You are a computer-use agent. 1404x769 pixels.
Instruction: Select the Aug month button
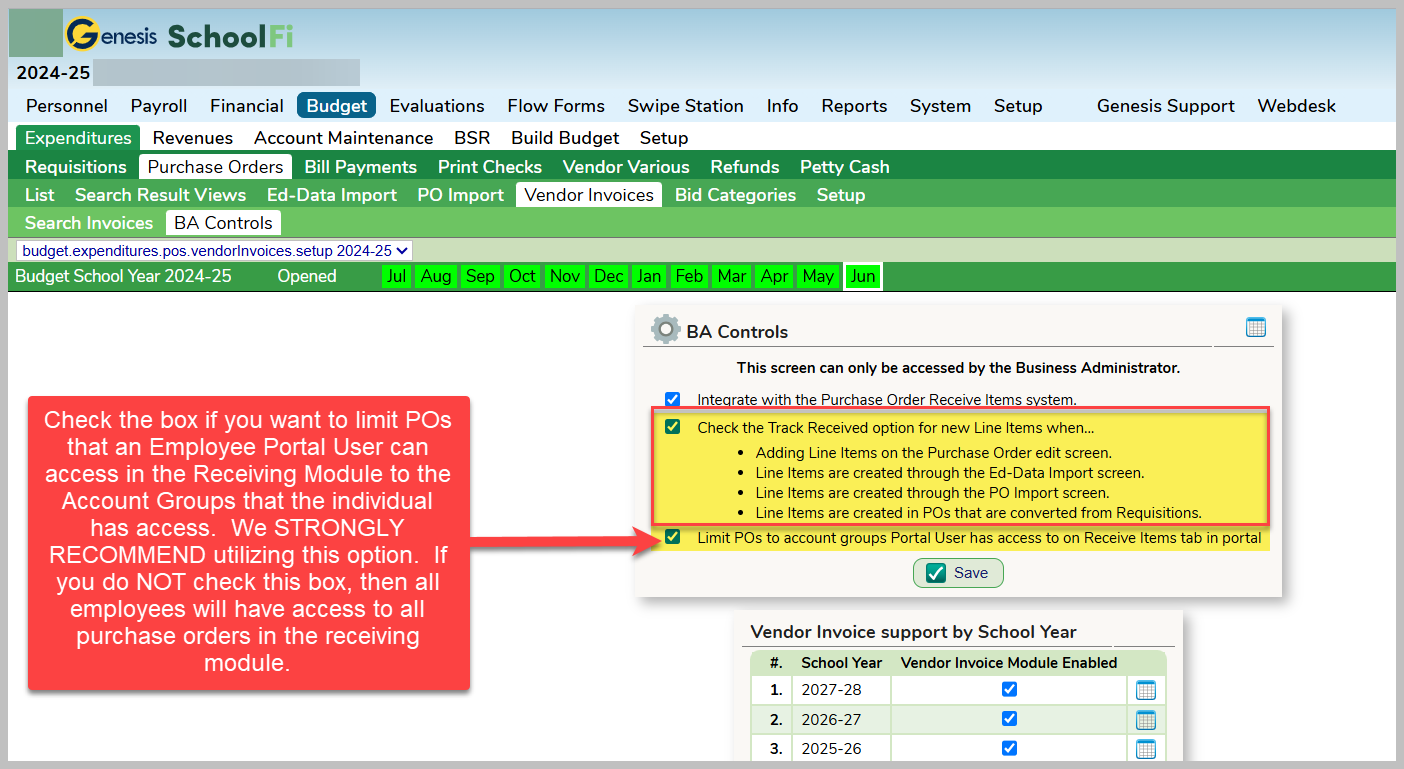tap(436, 276)
